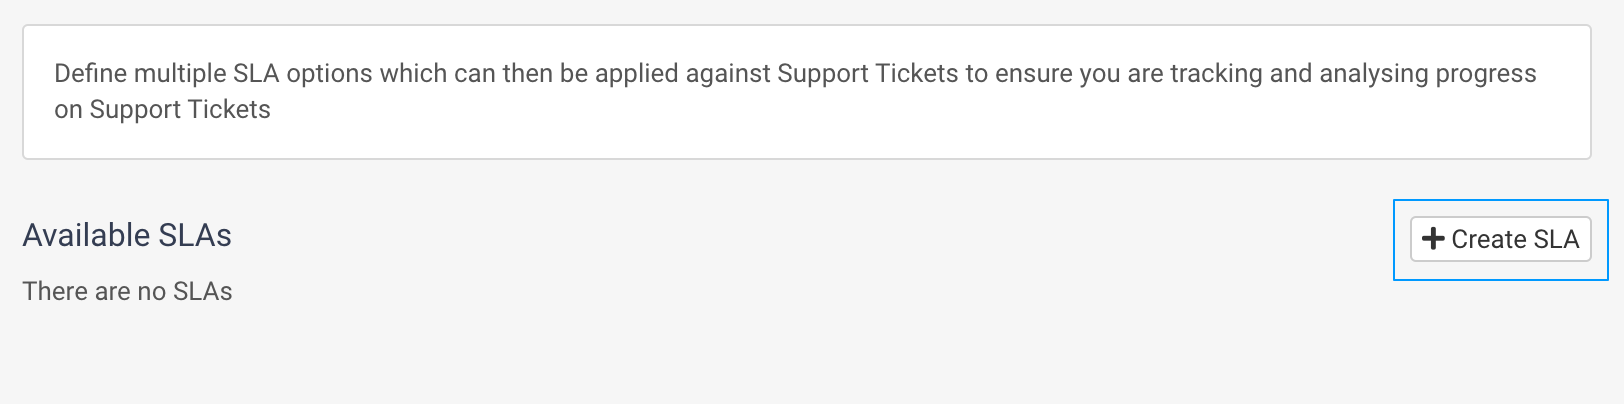Click 'no SLAs' in the empty-state message
The width and height of the screenshot is (1624, 404).
click(185, 292)
